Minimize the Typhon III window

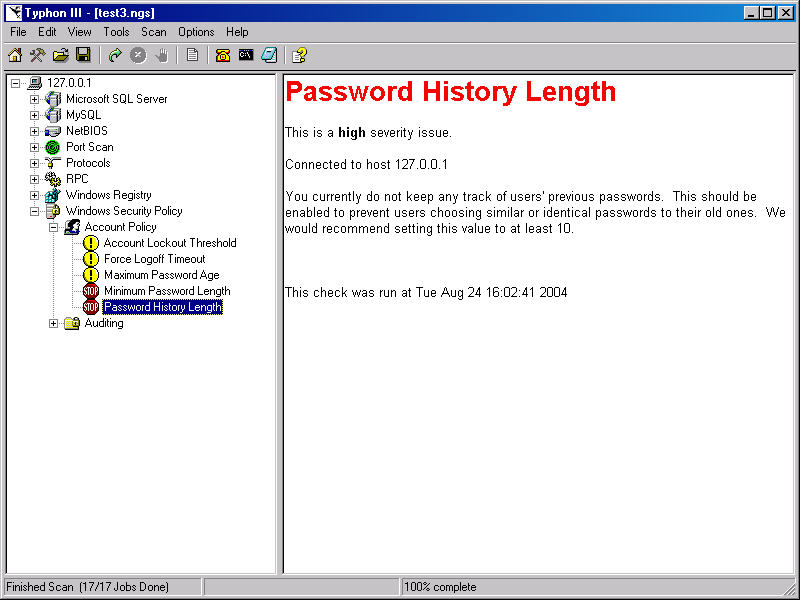coord(751,13)
